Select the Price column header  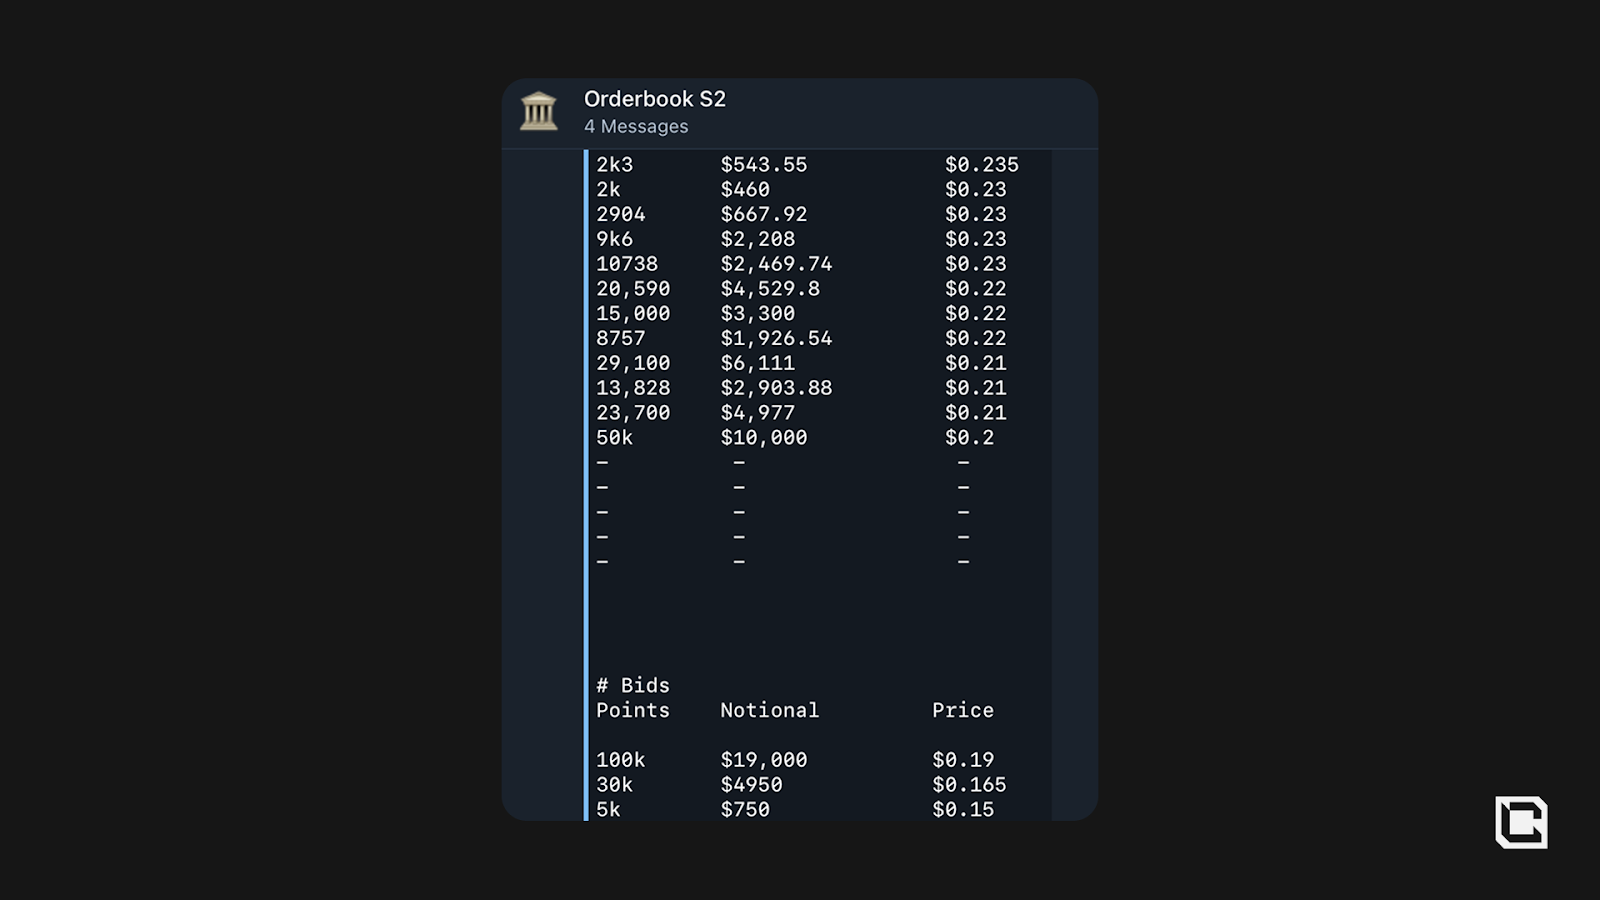[962, 710]
